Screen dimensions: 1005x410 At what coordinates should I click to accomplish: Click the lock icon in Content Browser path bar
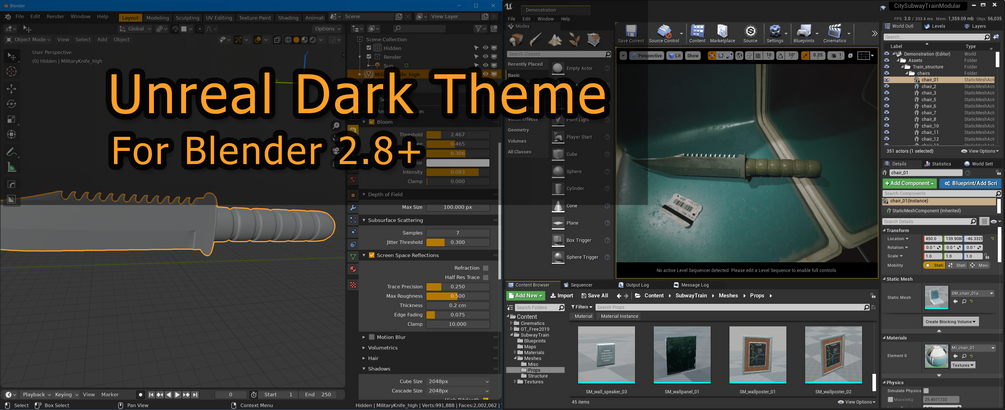pos(872,296)
